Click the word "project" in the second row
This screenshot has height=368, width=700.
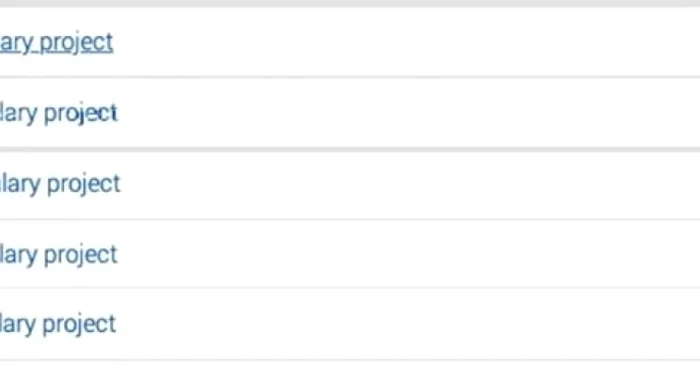tap(81, 113)
